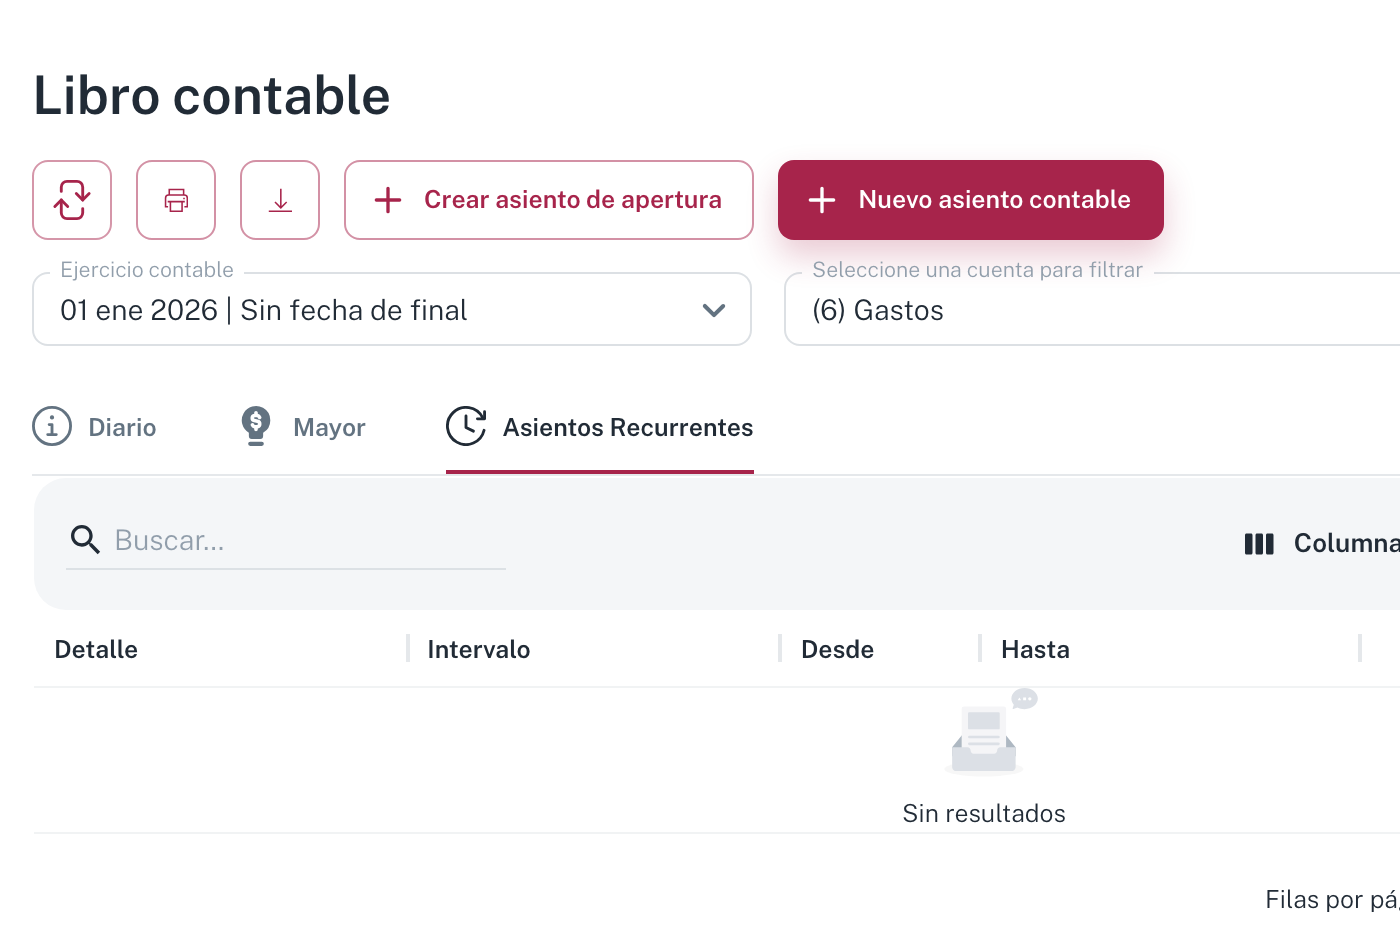Click the Sin resultados message

(984, 813)
